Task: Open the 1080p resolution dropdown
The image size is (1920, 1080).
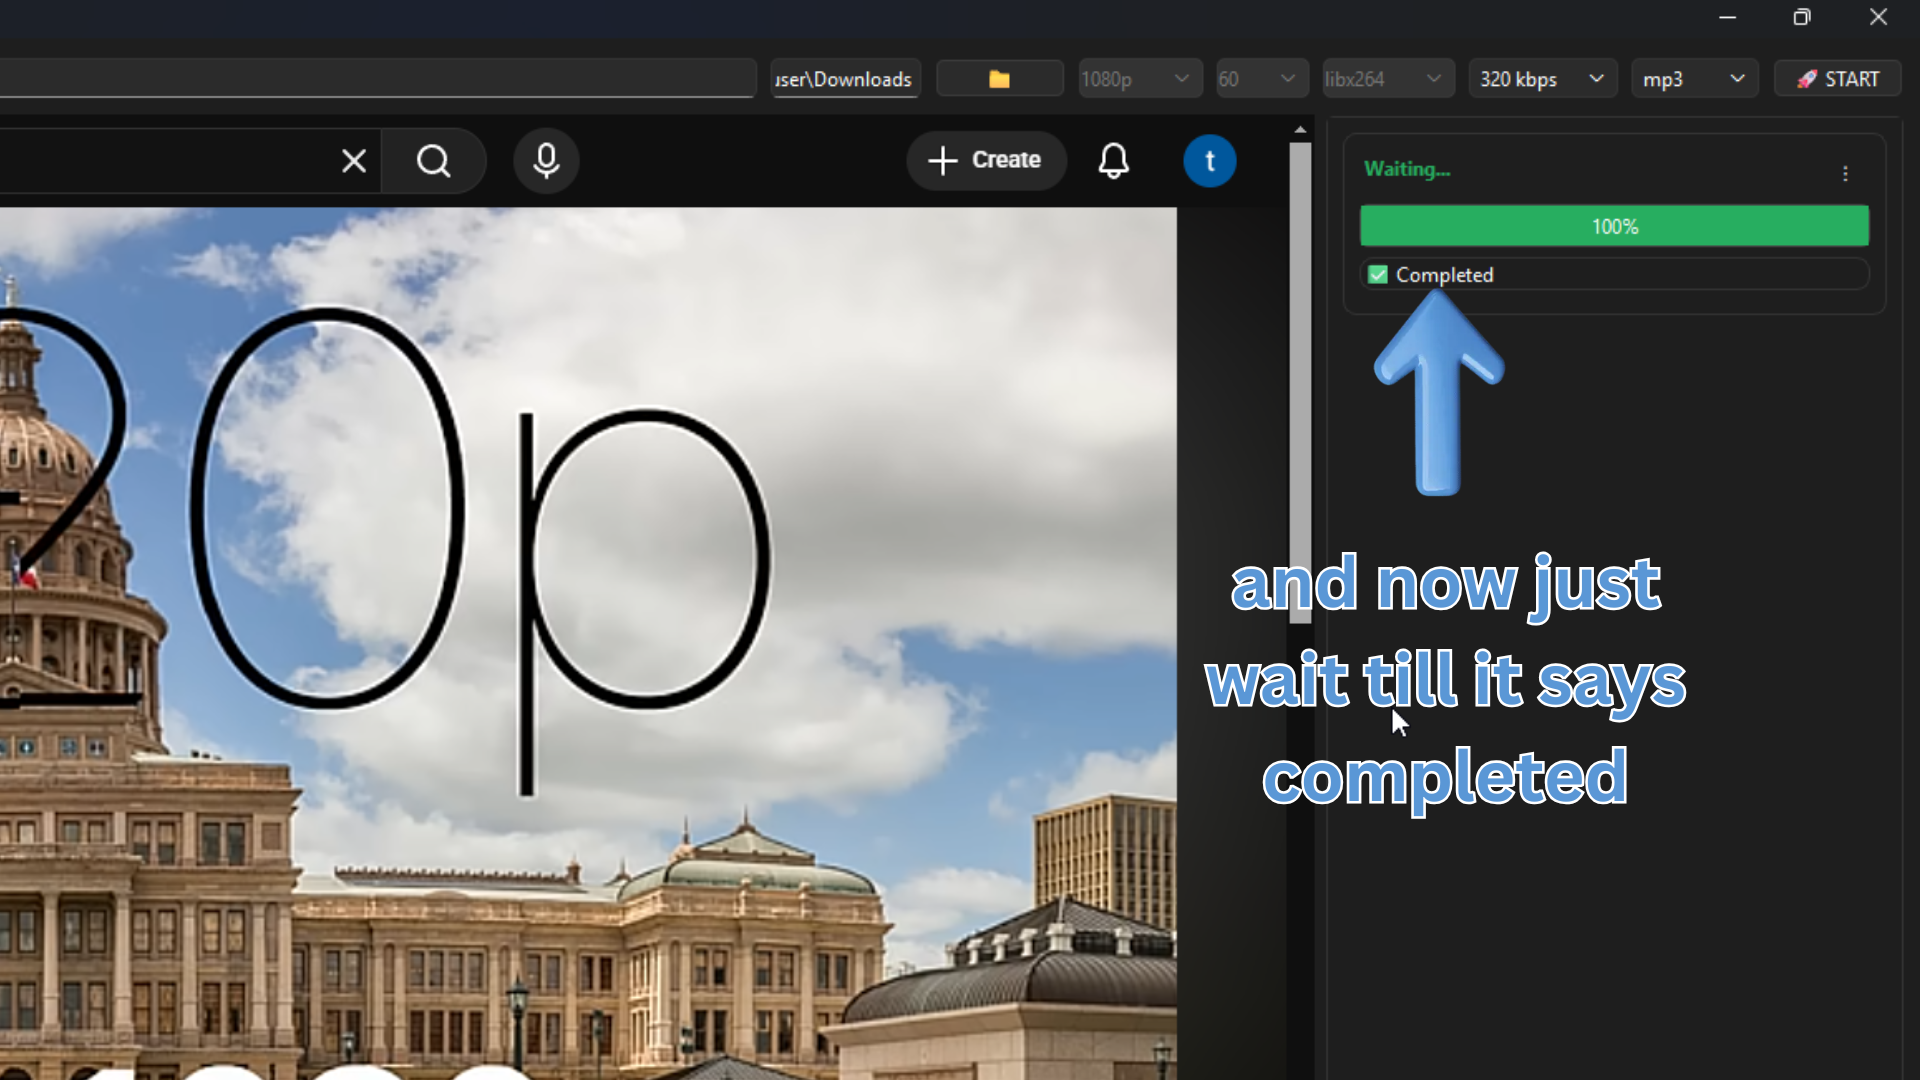Action: click(1140, 78)
